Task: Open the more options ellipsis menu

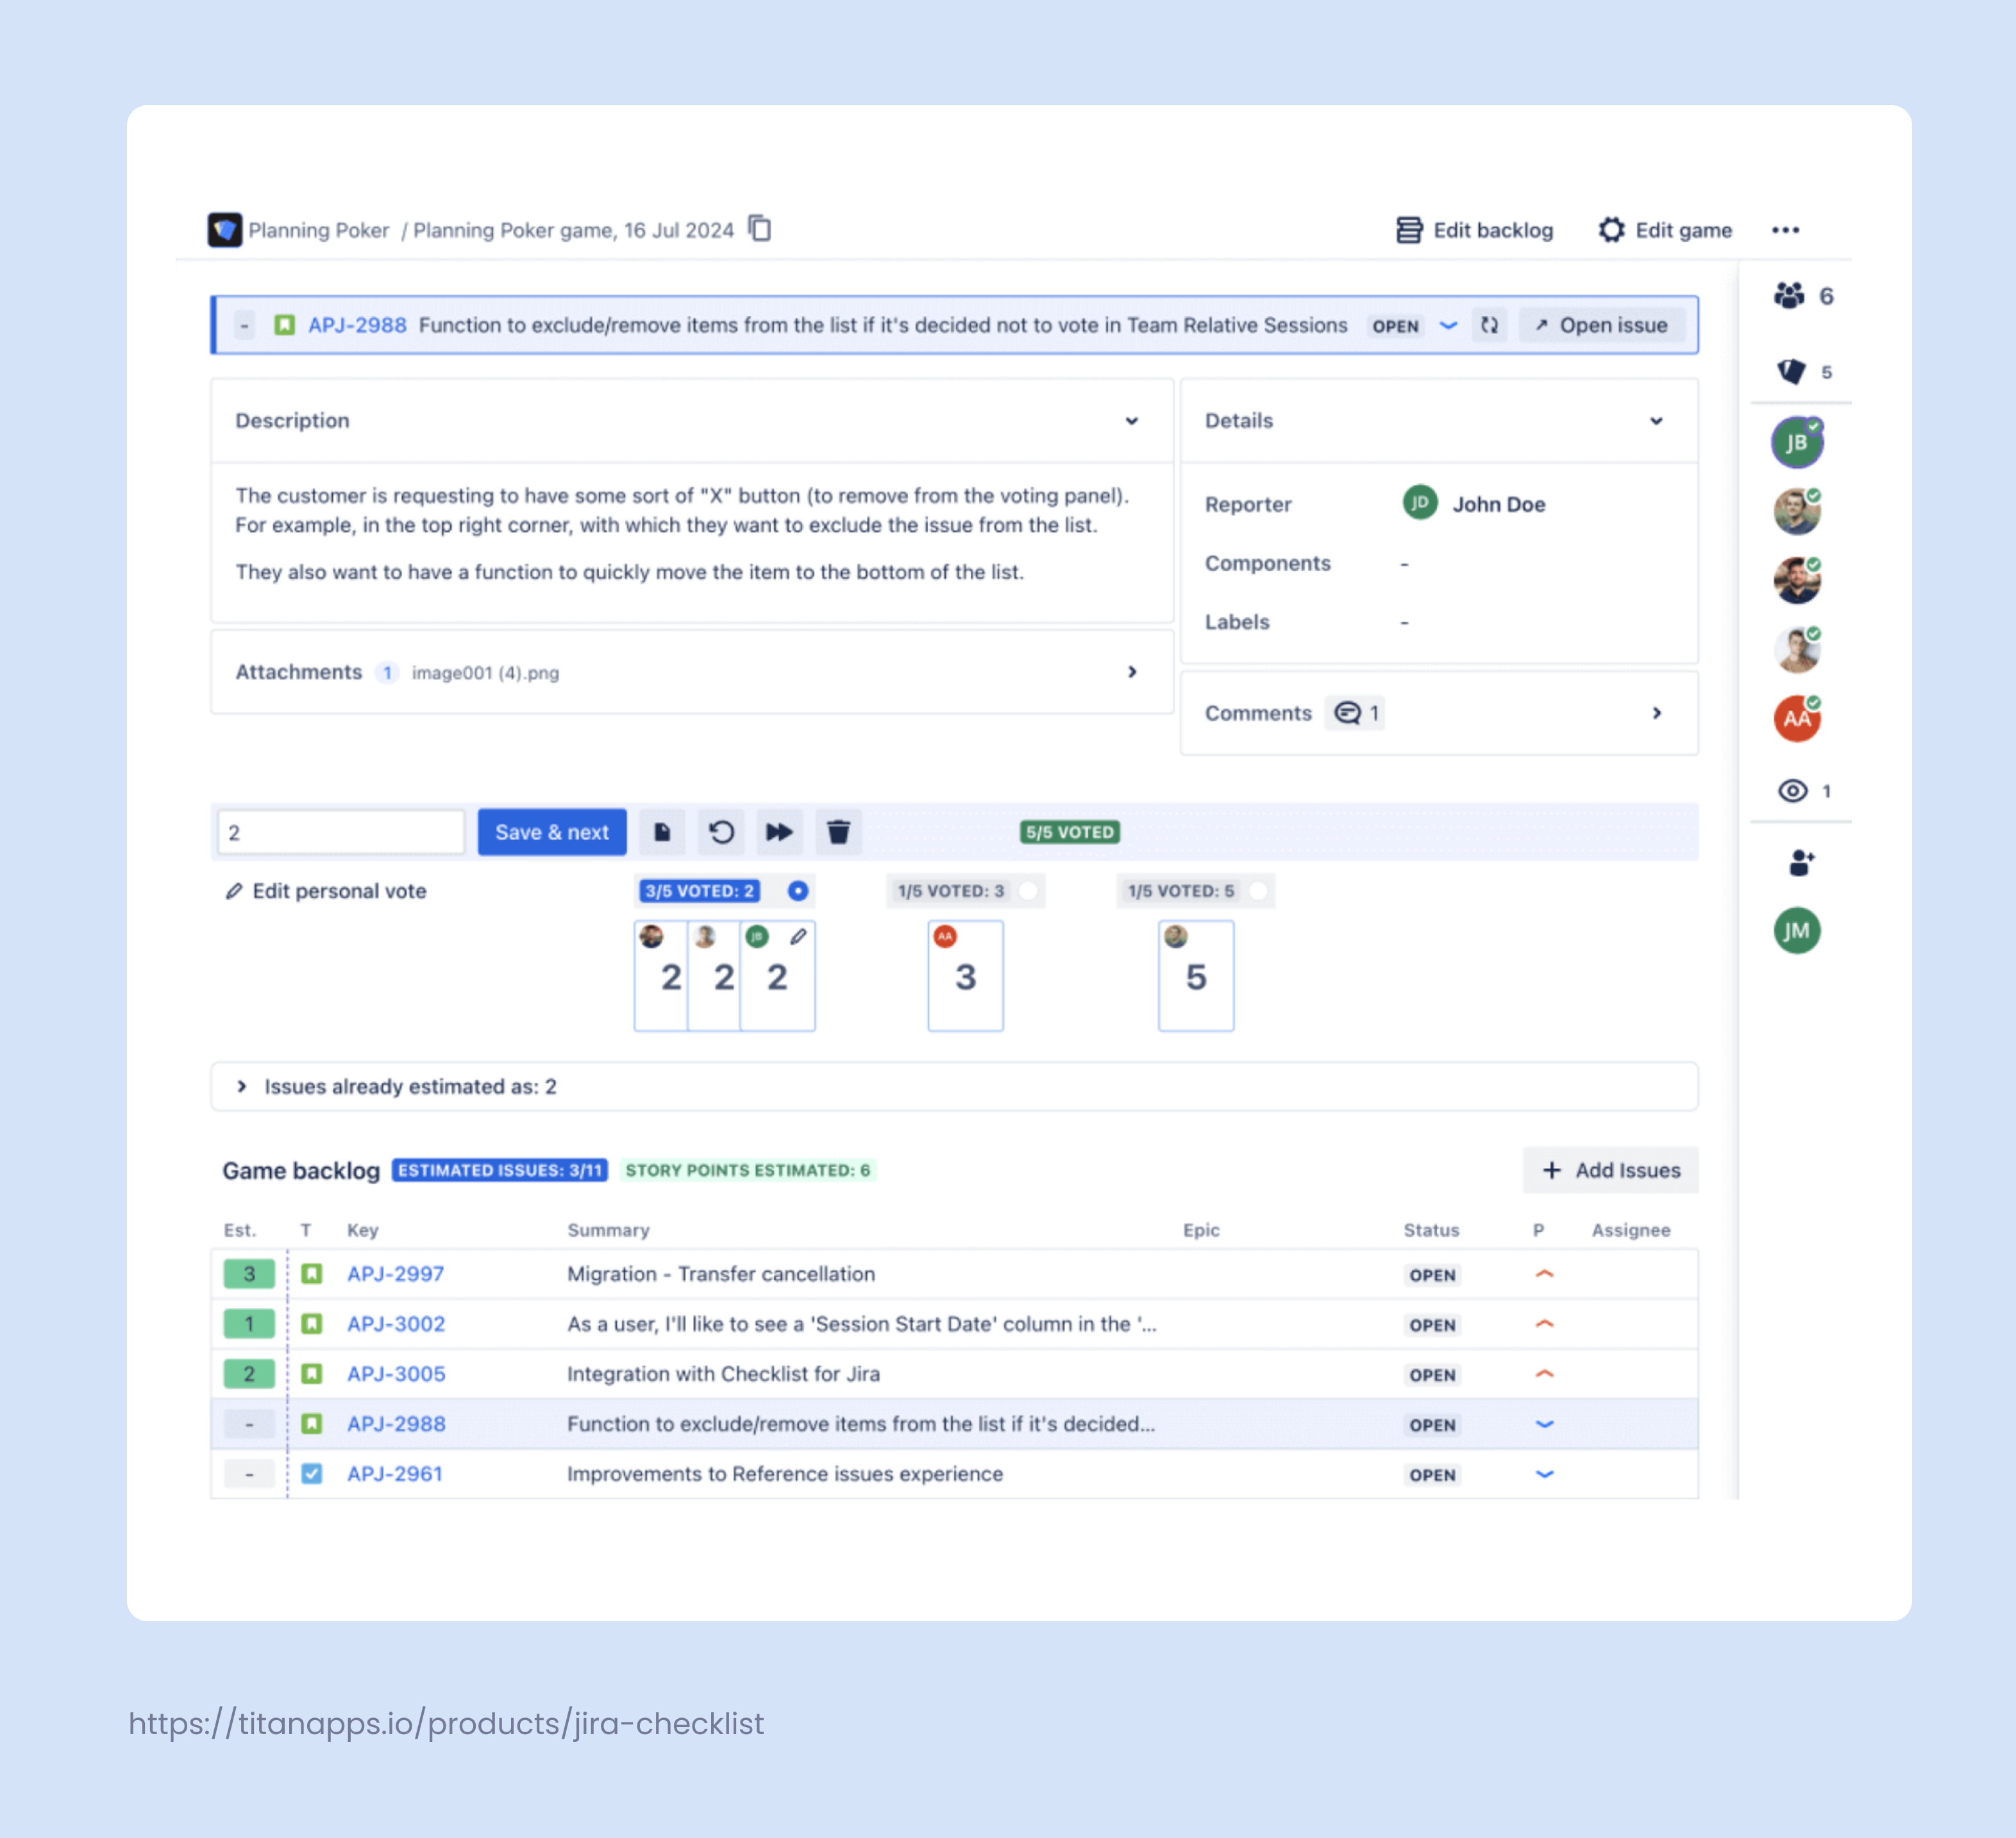Action: 1786,229
